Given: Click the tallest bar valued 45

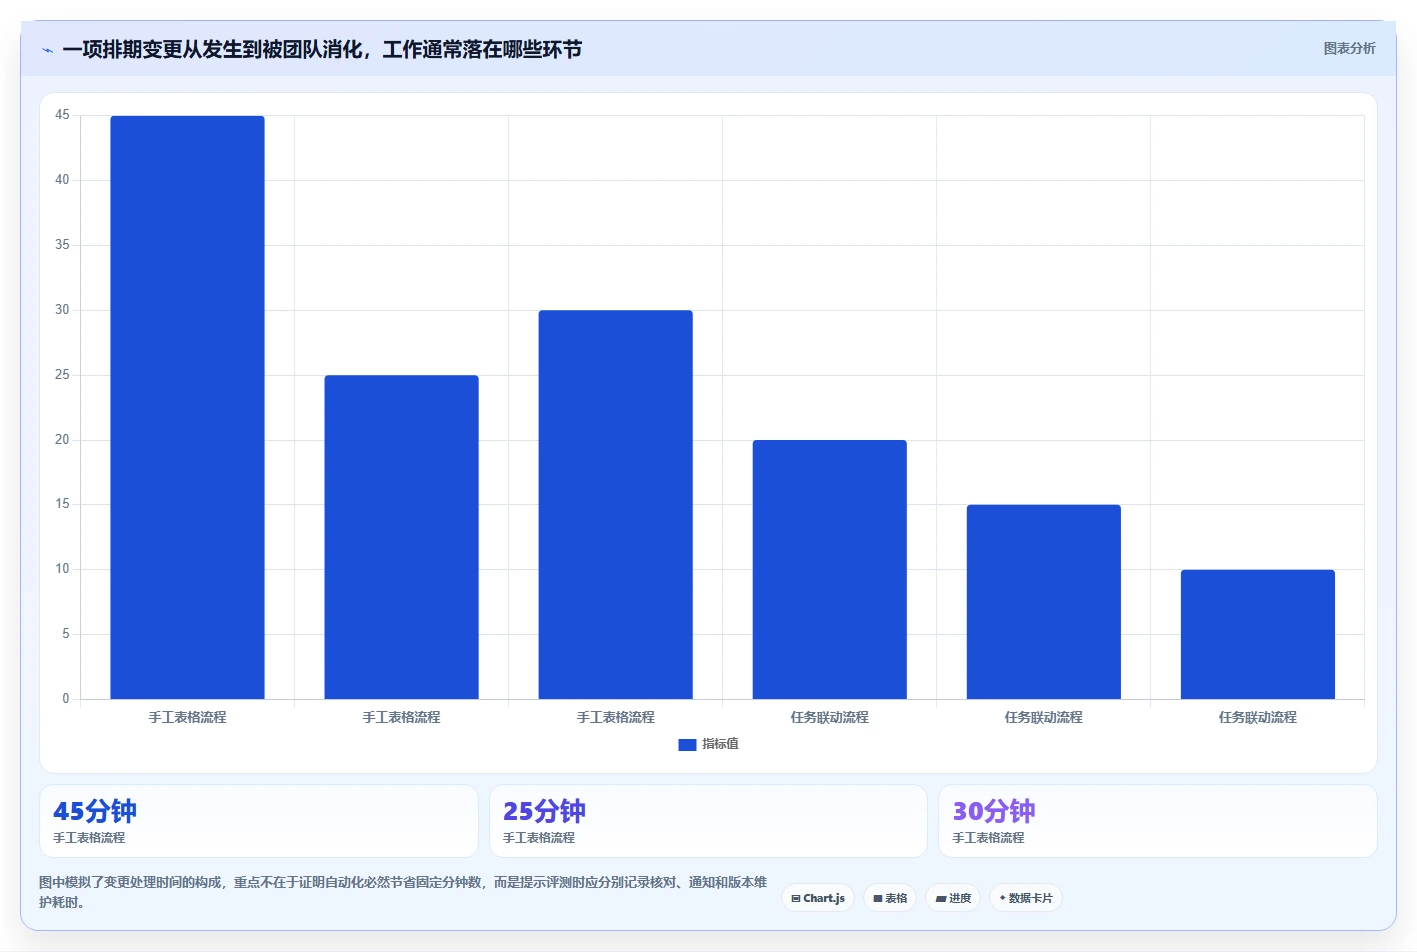Looking at the screenshot, I should click(187, 407).
